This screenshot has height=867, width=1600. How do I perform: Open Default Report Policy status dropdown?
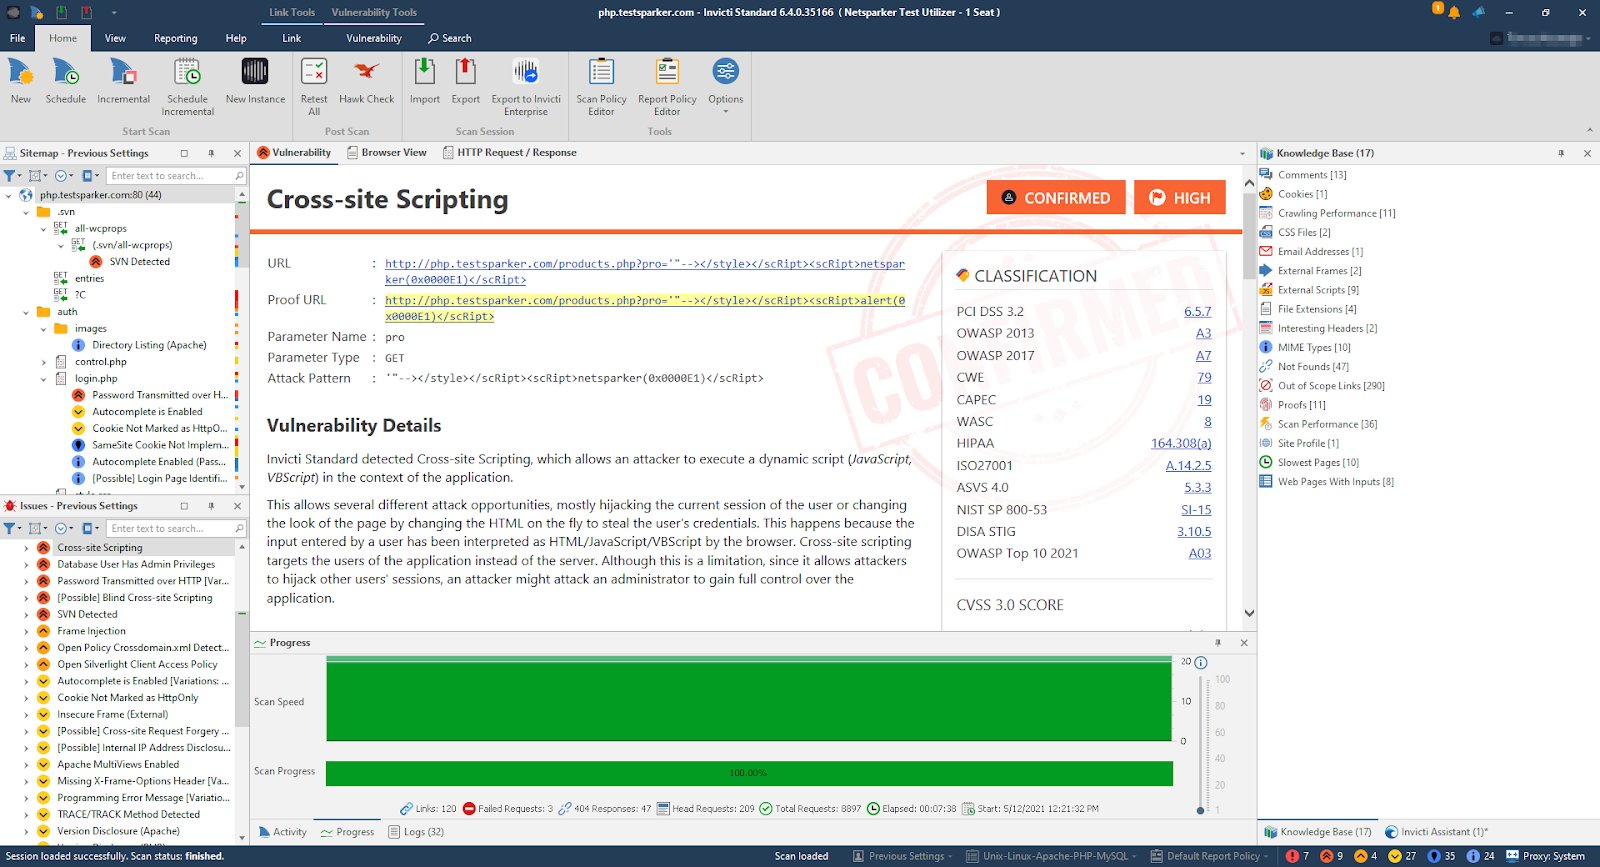1210,856
